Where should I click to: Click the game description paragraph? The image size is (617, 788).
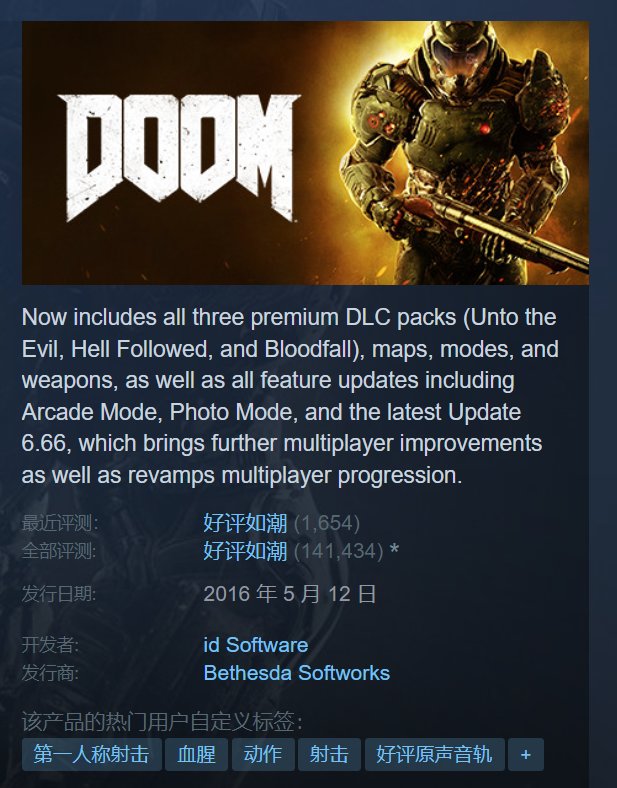(290, 396)
